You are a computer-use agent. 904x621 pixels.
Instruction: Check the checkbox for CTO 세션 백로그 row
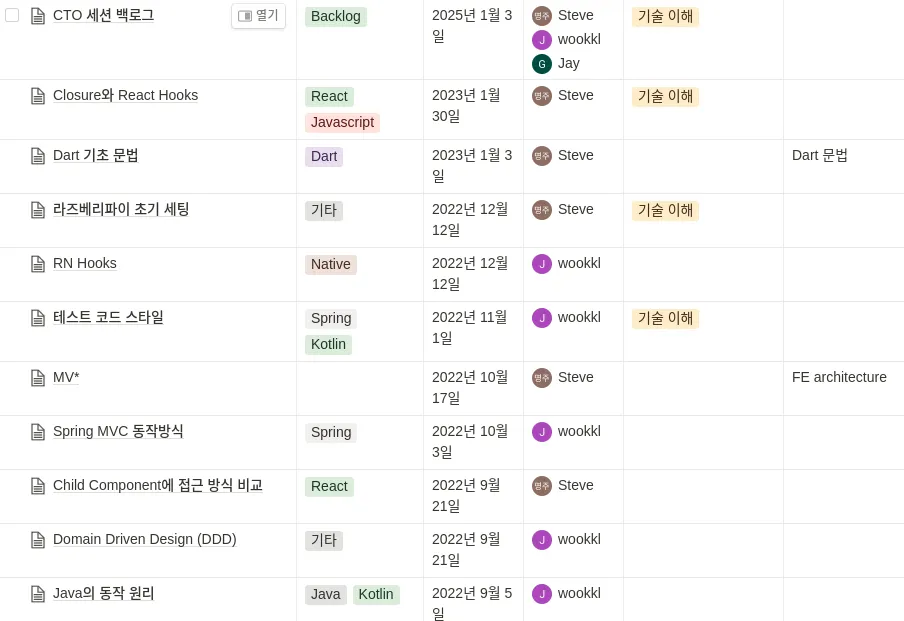[12, 15]
